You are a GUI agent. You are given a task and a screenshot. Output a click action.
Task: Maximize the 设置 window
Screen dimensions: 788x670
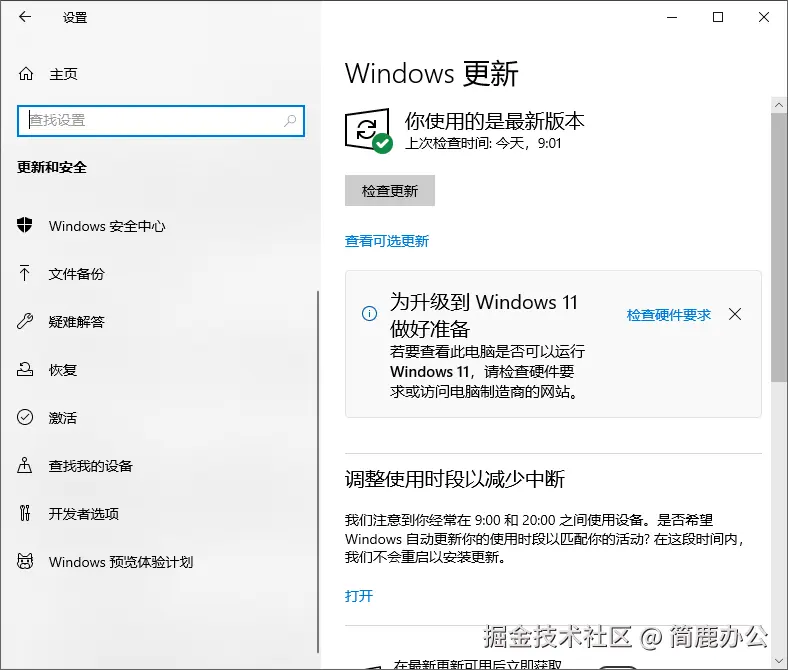[718, 17]
